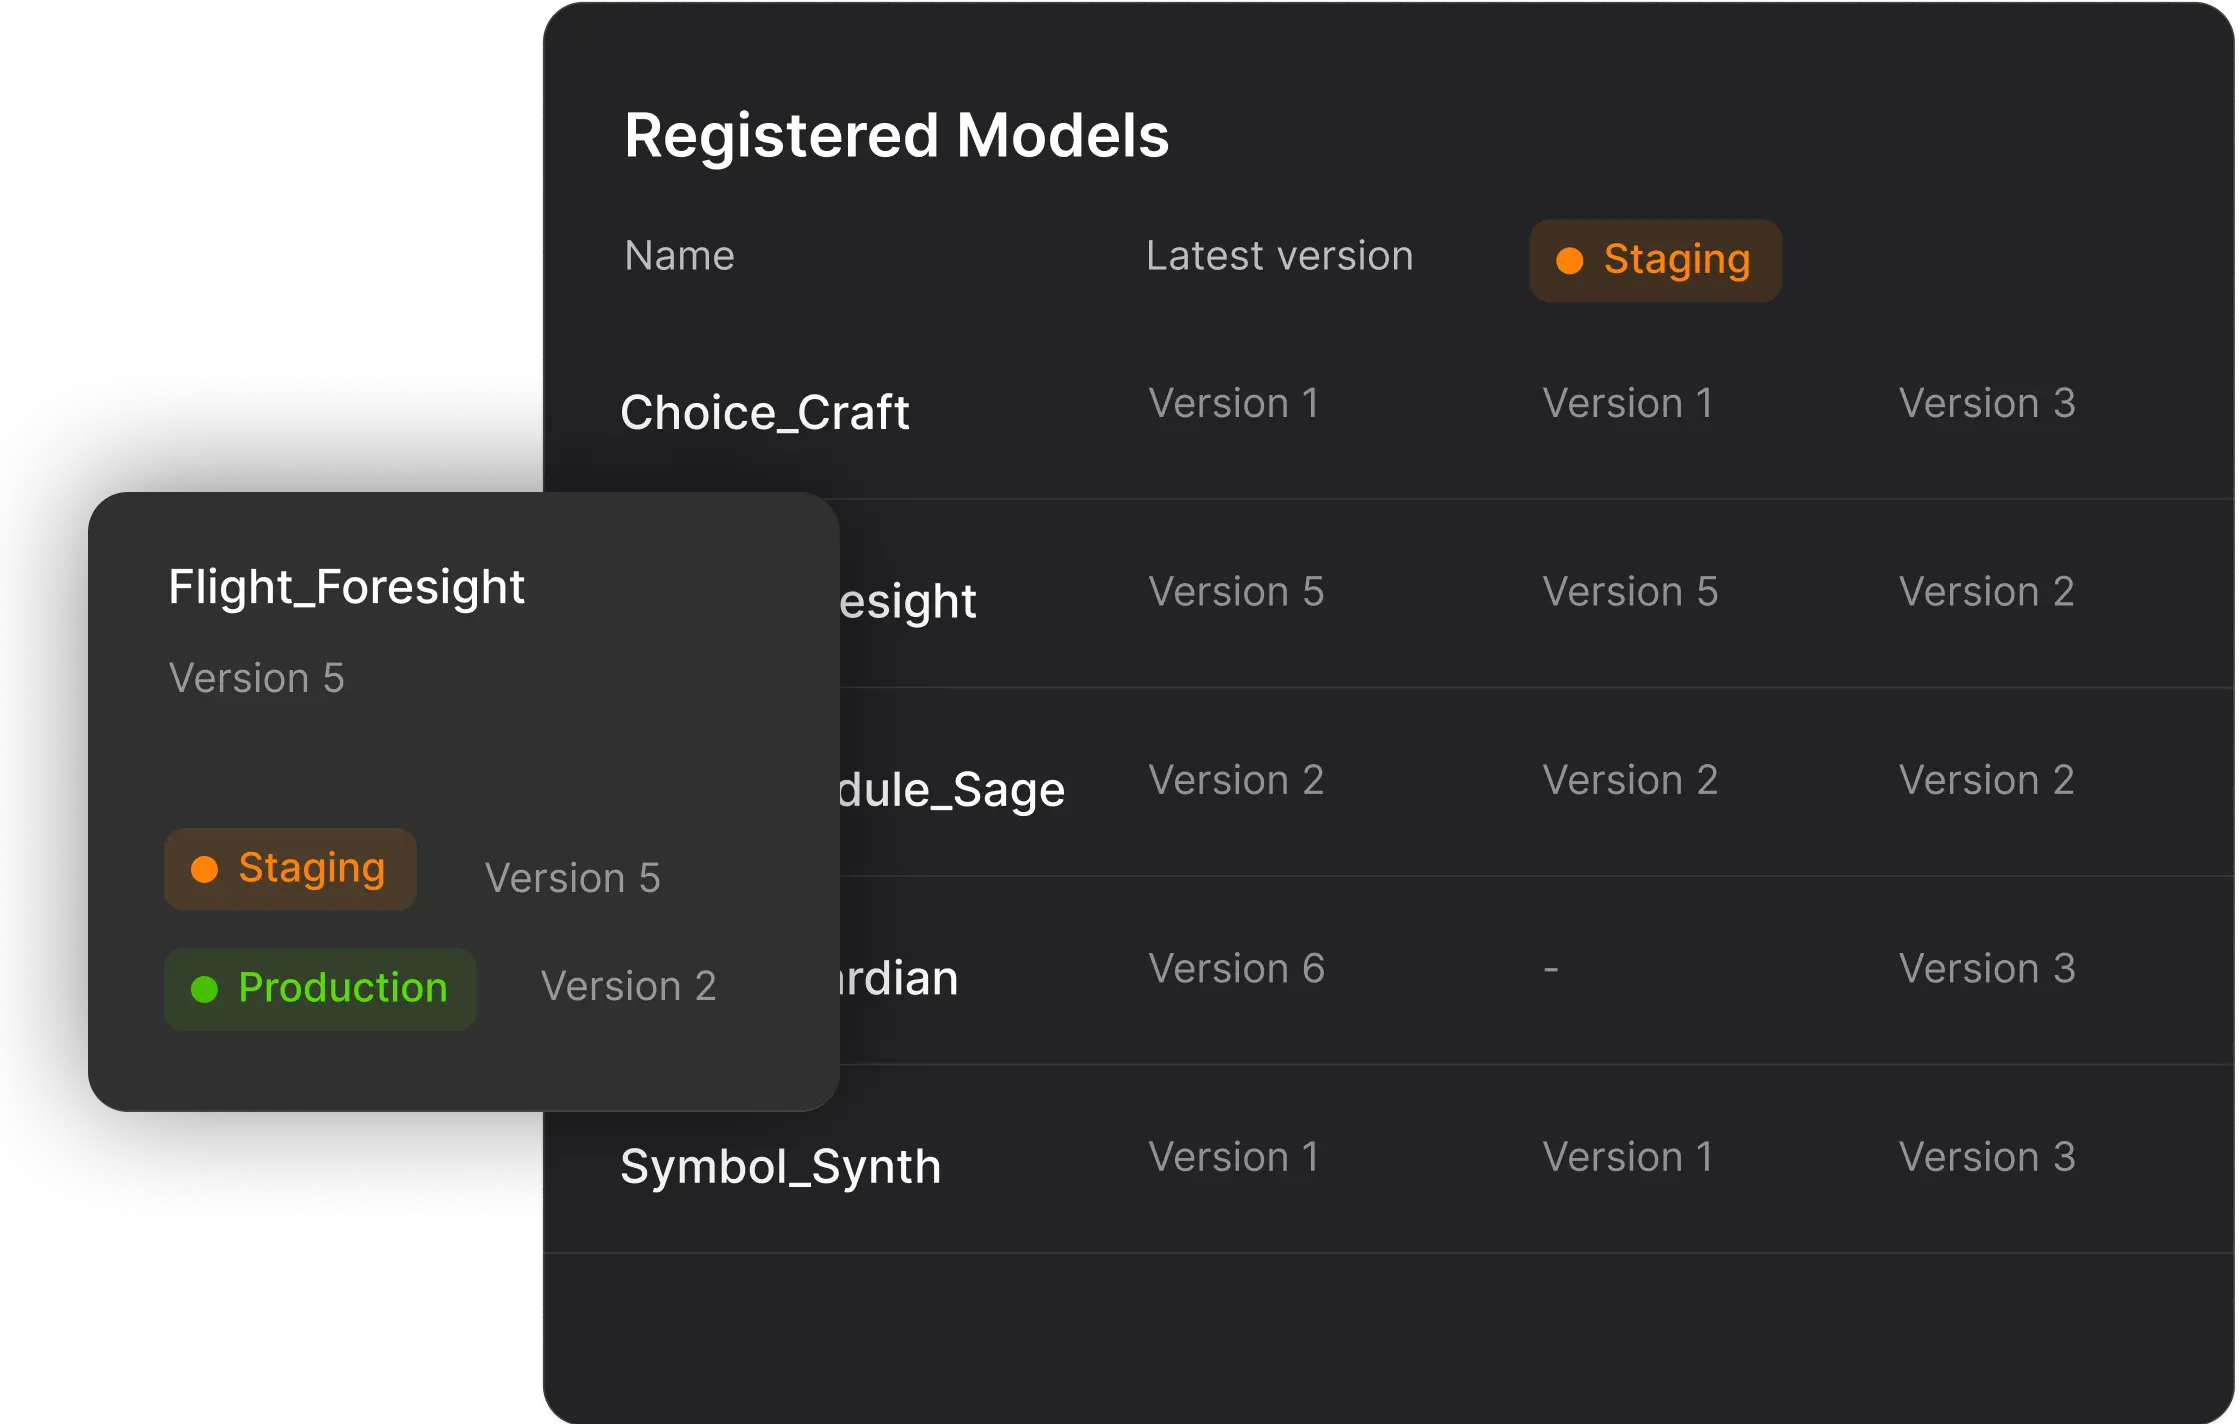The height and width of the screenshot is (1424, 2240).
Task: Click the Name column header
Action: click(679, 256)
